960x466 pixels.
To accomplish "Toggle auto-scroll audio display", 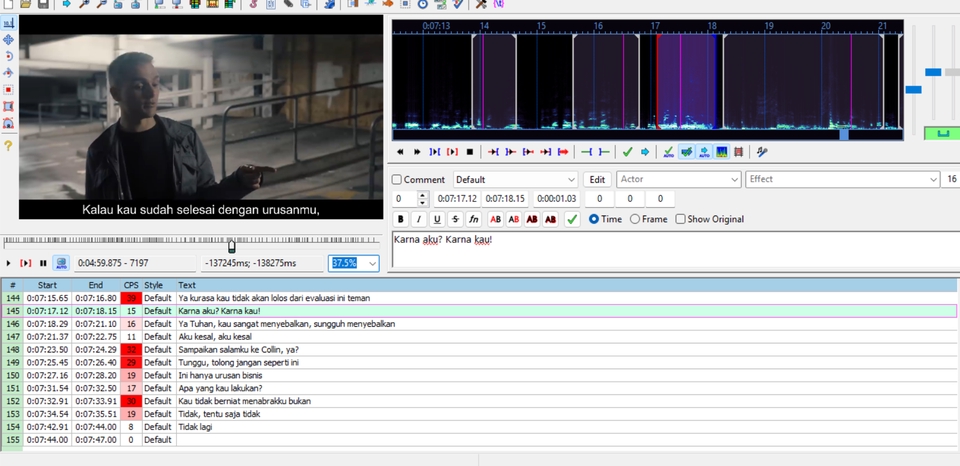I will click(704, 152).
